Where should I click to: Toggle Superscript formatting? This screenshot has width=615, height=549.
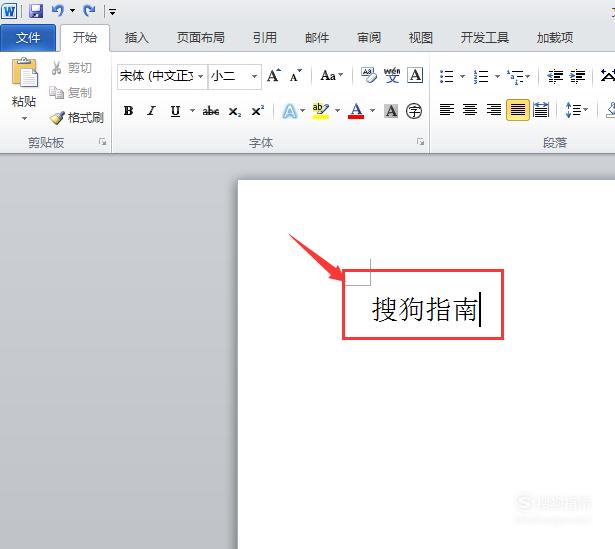point(257,111)
